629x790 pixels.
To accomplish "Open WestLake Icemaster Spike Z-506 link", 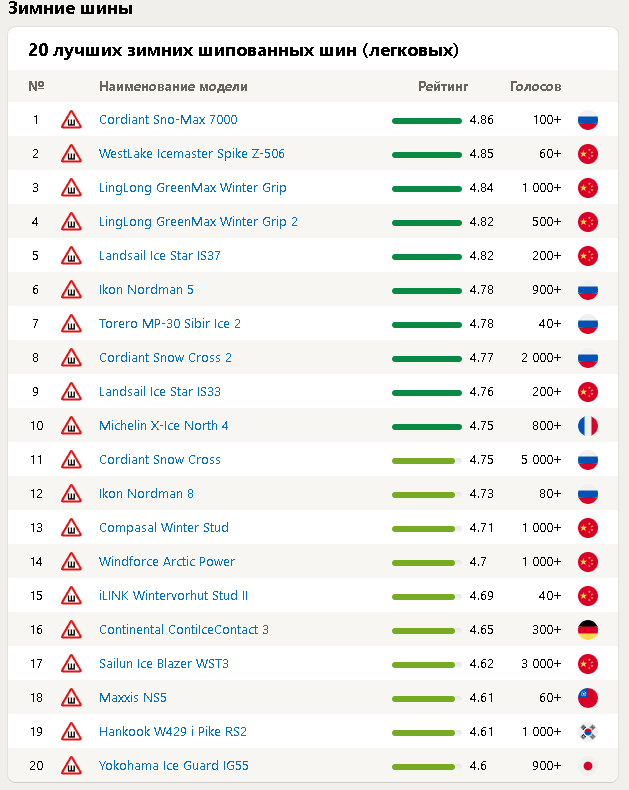I will (x=192, y=154).
